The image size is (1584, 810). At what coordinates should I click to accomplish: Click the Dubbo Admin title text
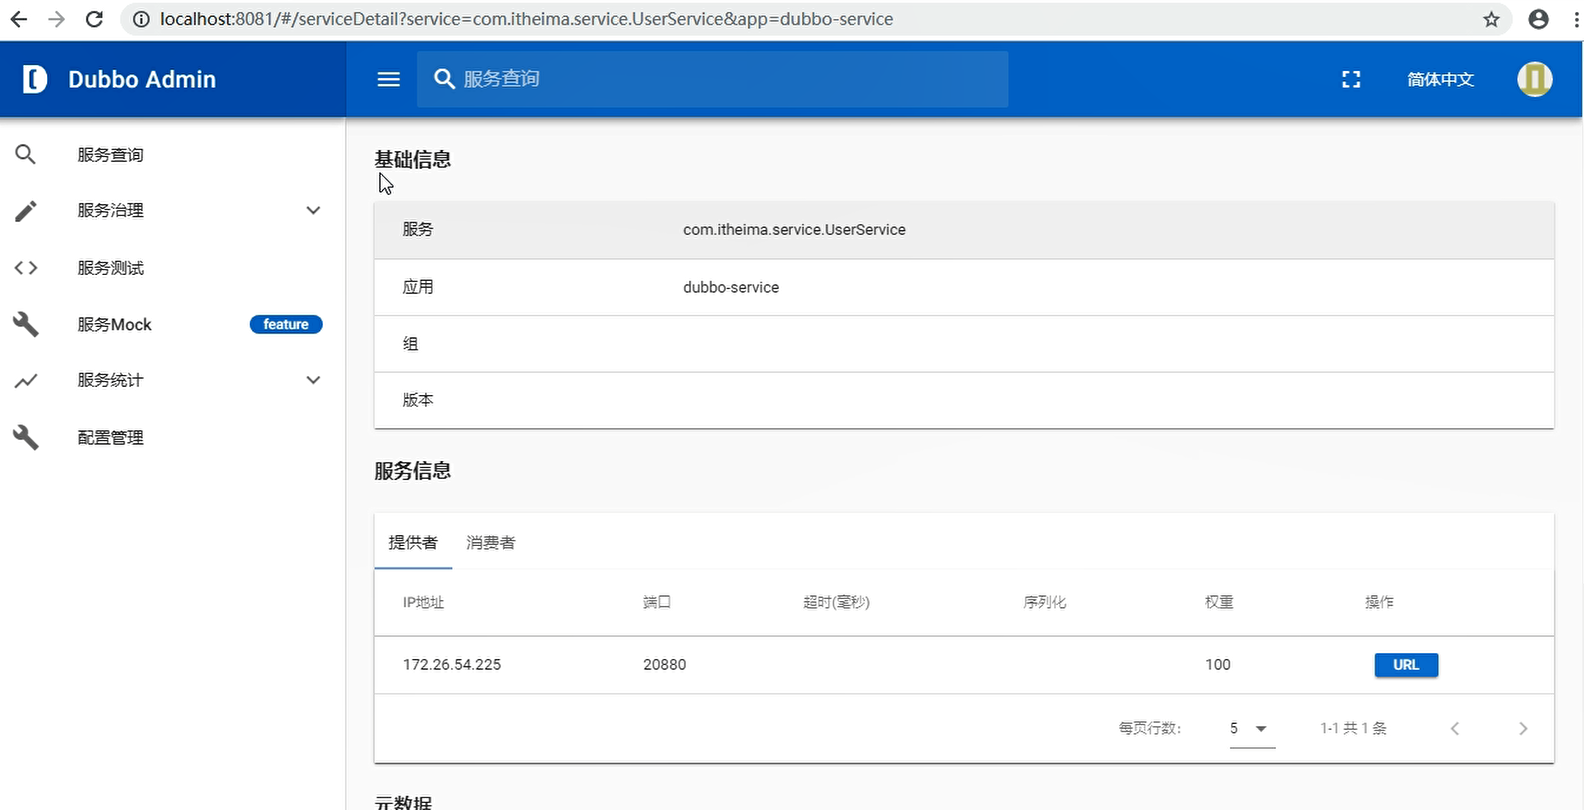click(x=142, y=79)
